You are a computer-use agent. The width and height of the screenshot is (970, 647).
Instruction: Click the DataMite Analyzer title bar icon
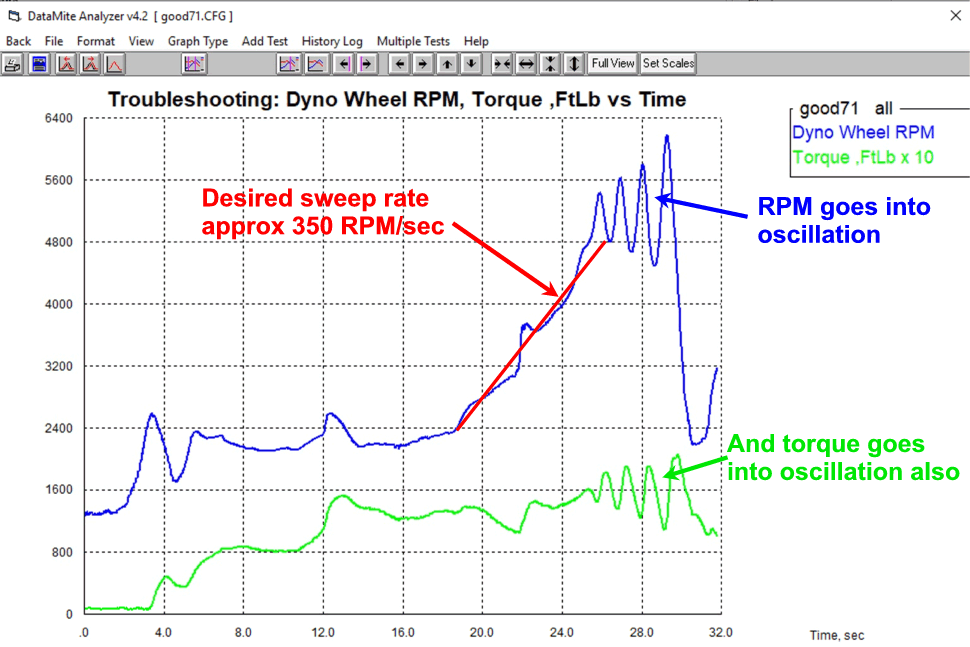[x=14, y=15]
